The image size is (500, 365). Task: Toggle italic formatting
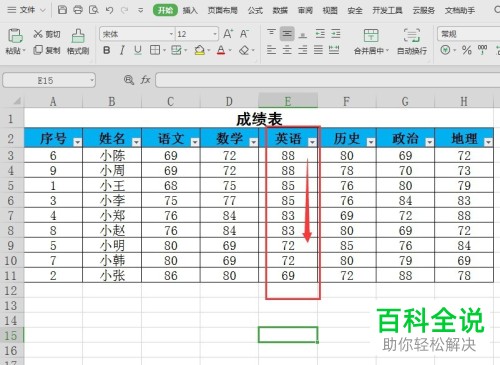[122, 50]
